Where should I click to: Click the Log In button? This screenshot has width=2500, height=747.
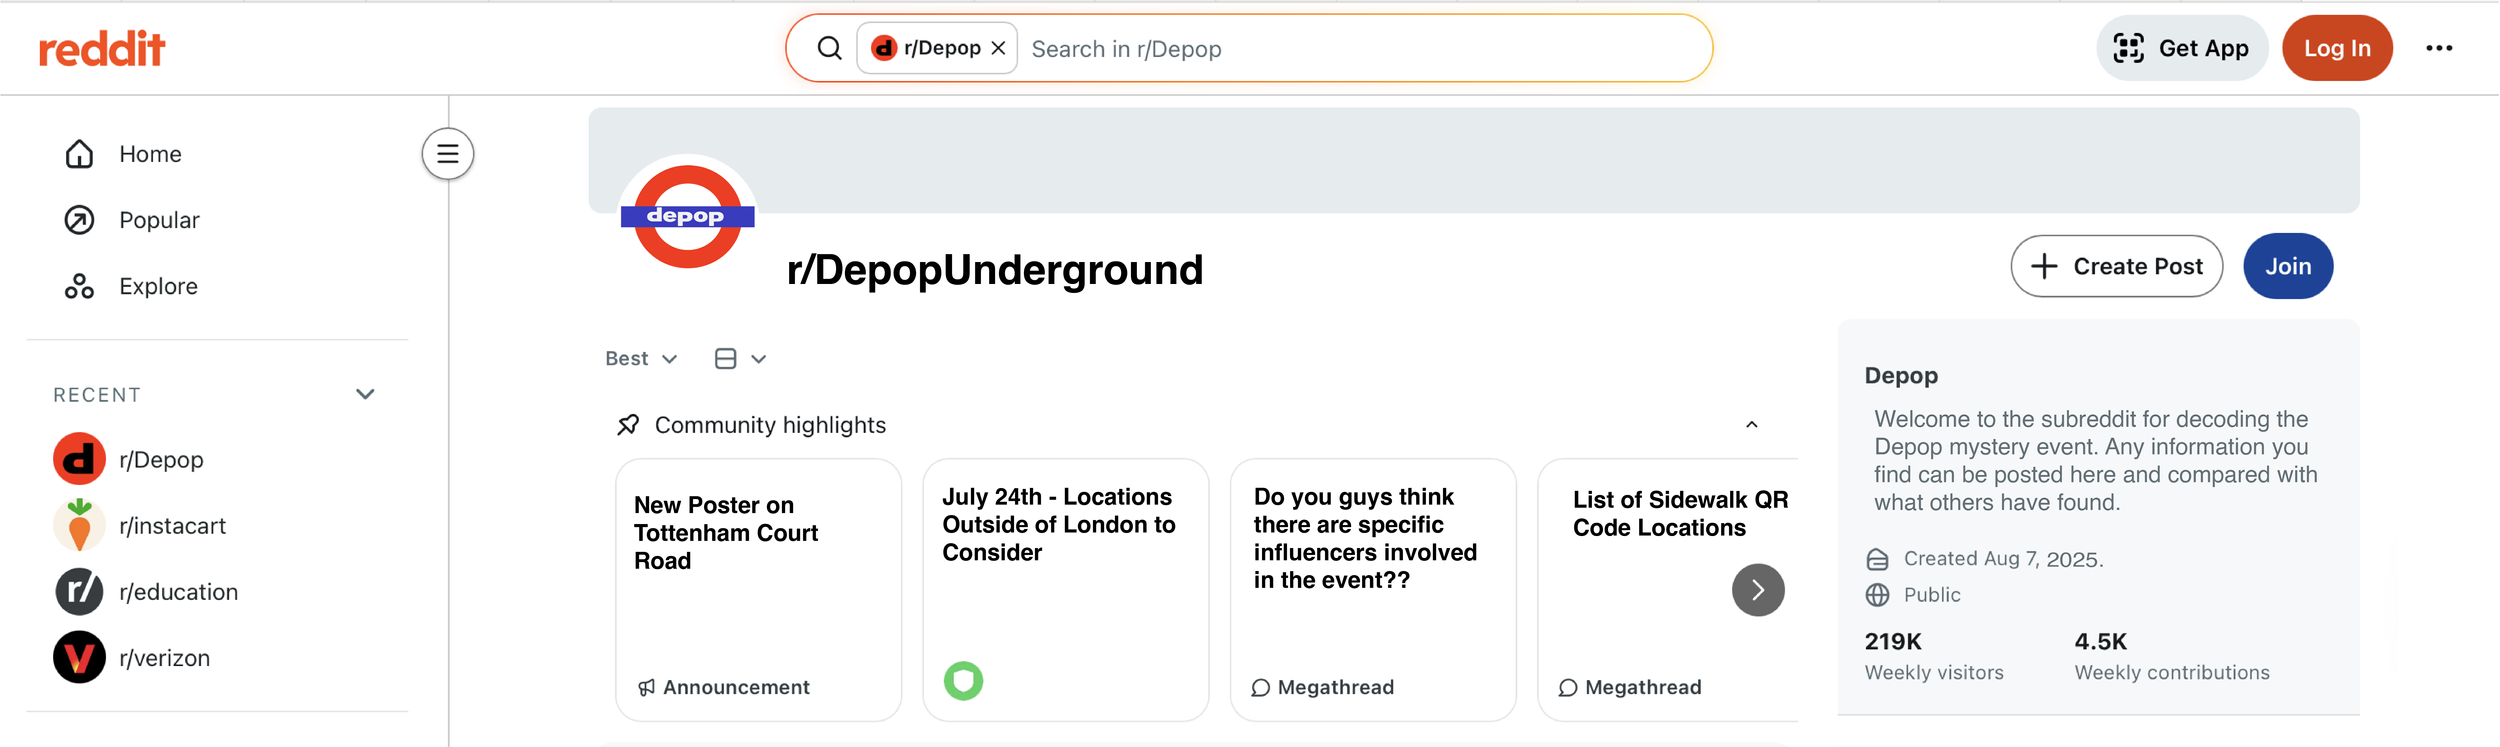2337,48
